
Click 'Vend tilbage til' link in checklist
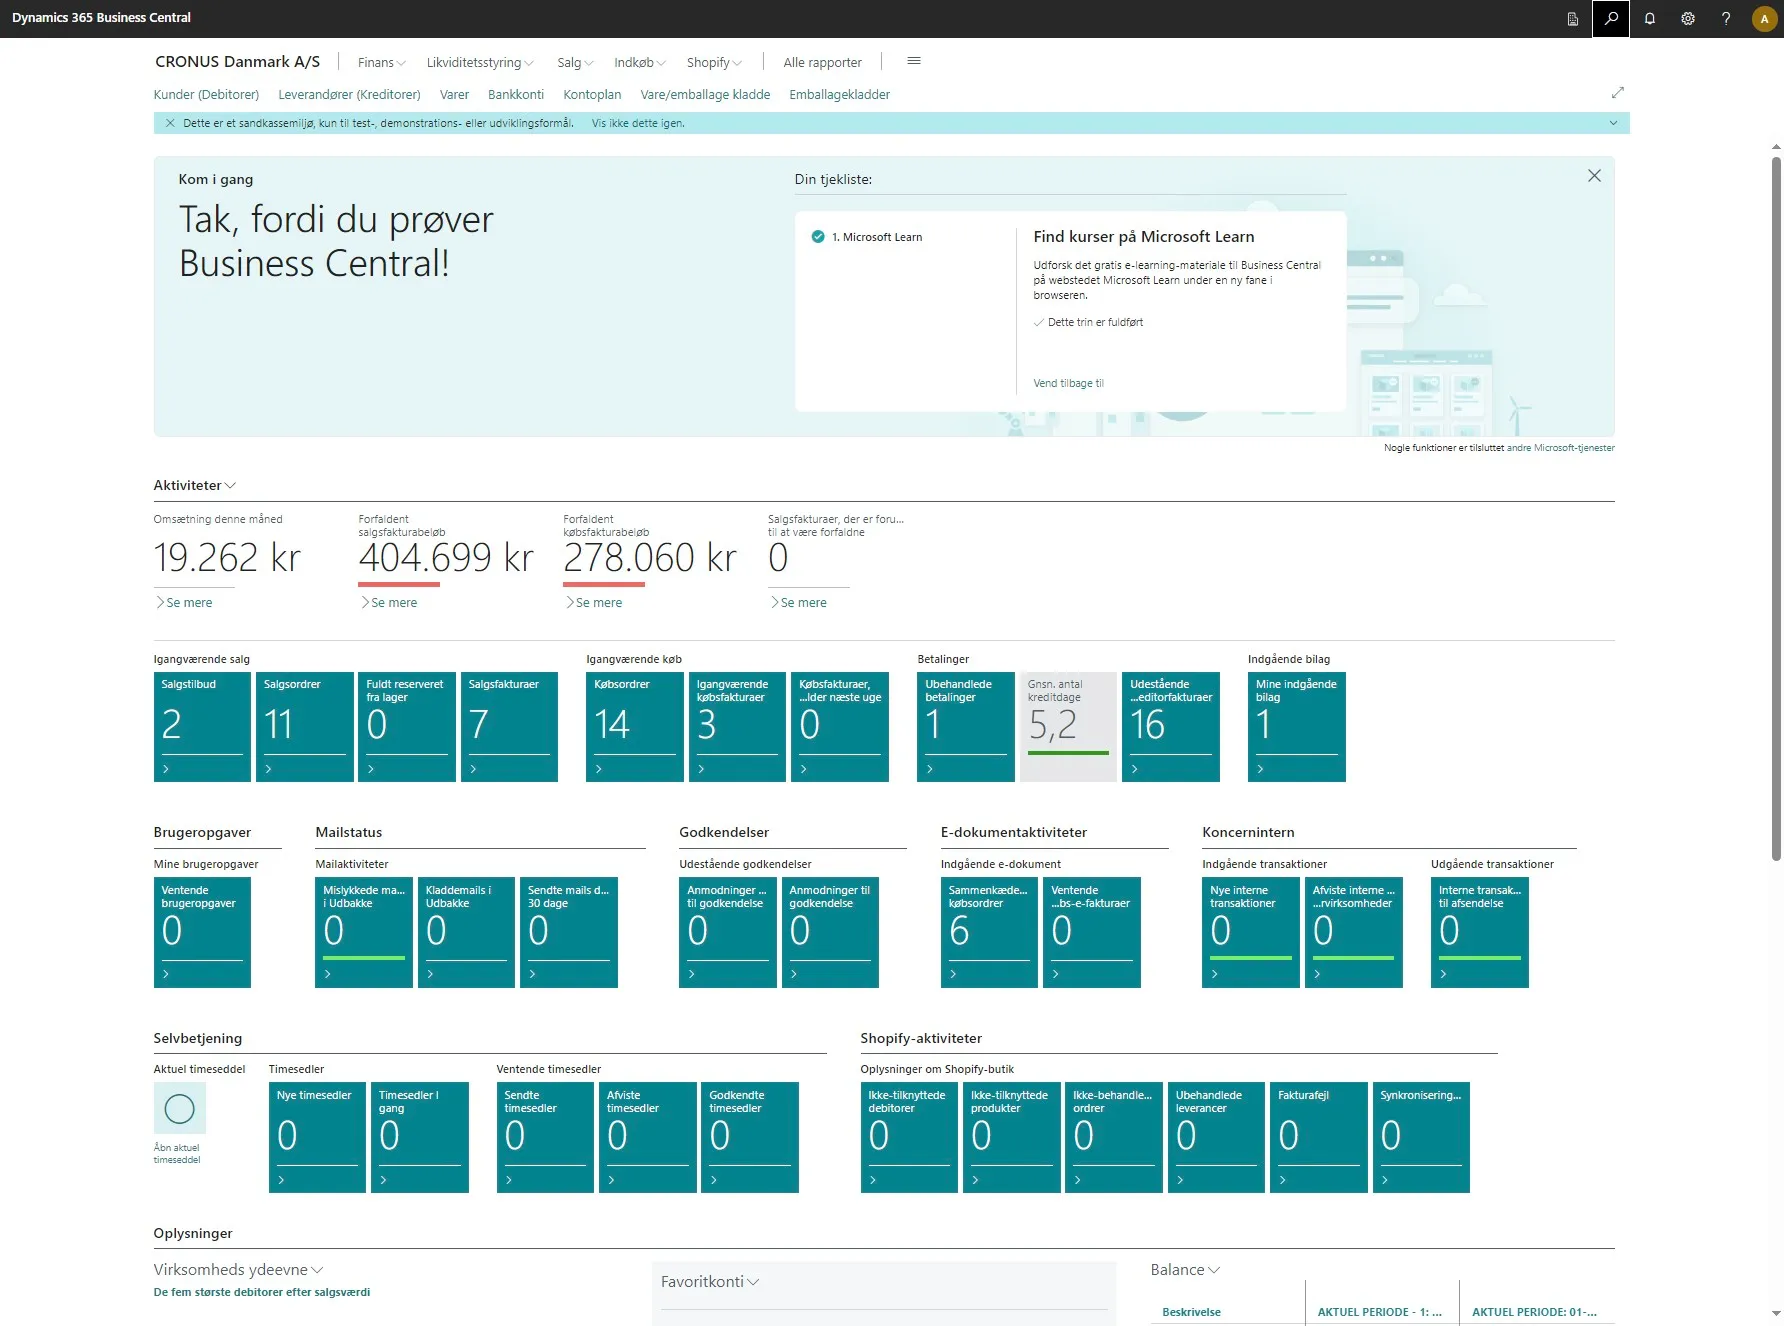[x=1068, y=383]
